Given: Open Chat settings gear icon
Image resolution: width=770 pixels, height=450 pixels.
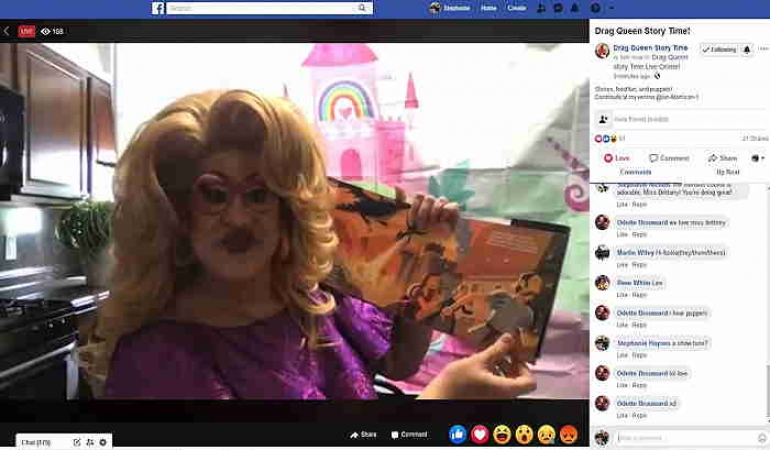Looking at the screenshot, I should tap(103, 441).
